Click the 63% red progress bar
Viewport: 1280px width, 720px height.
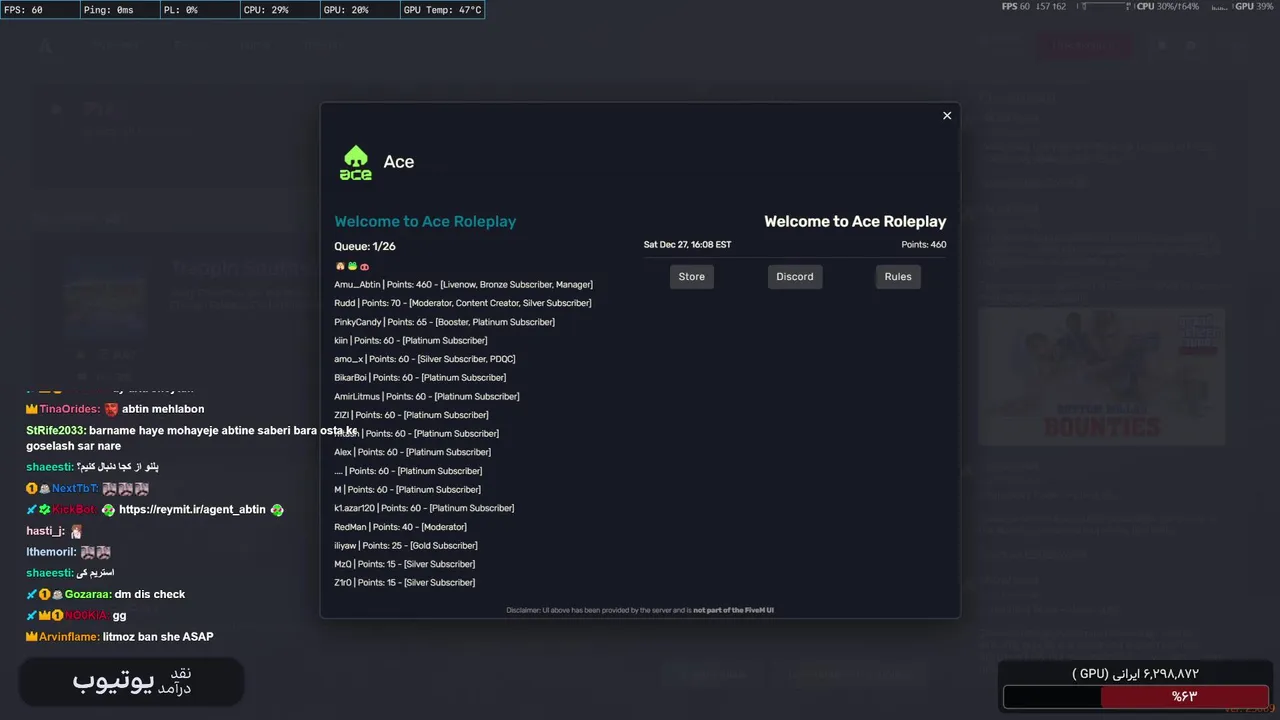(1185, 697)
